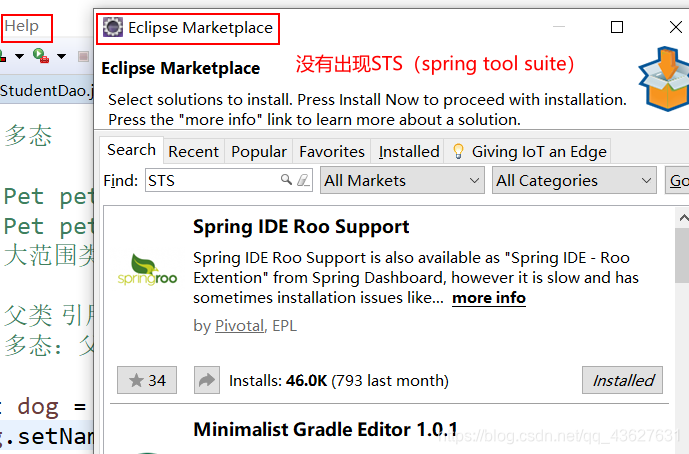Close the Eclipse Marketplace dialog
This screenshot has width=689, height=454.
tap(676, 27)
